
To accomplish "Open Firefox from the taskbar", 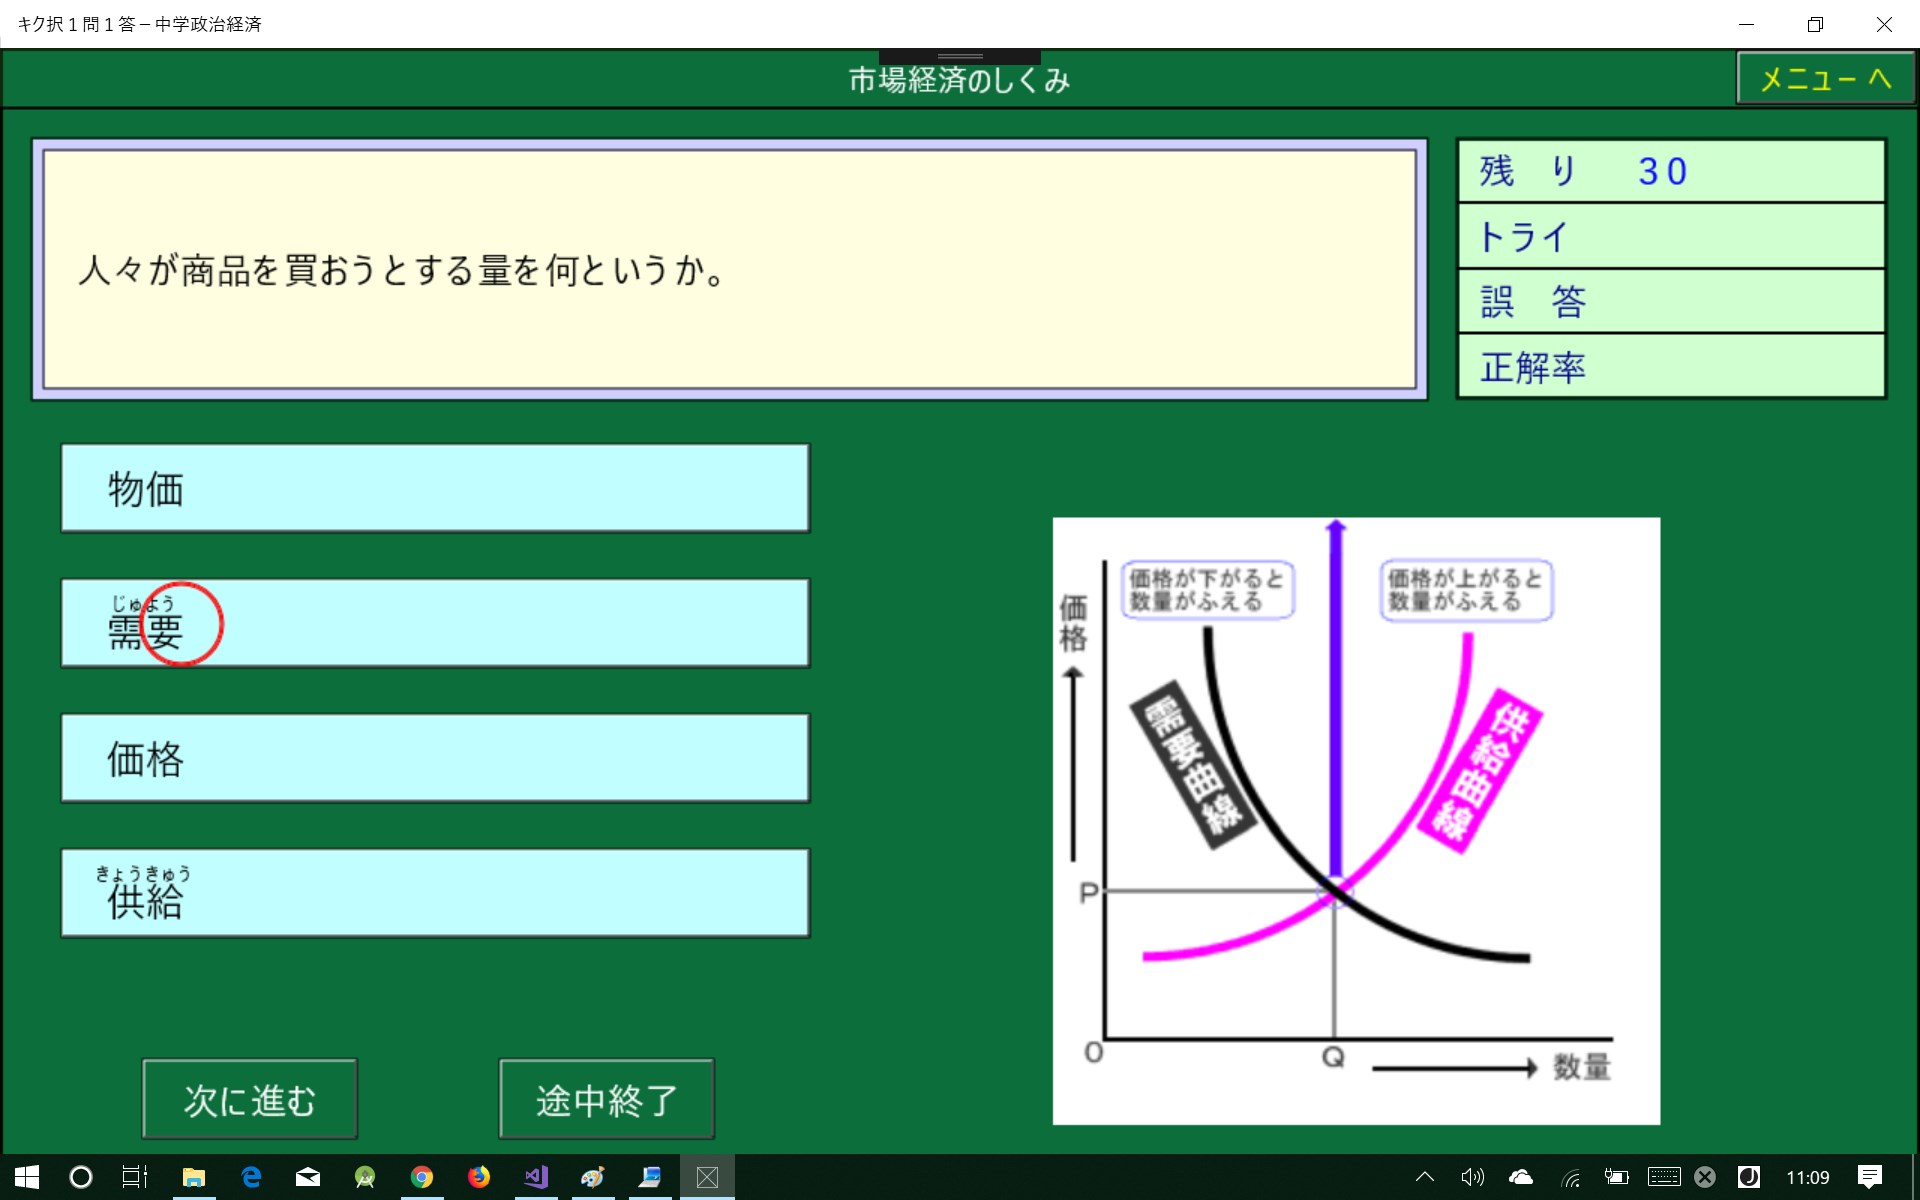I will tap(479, 1177).
